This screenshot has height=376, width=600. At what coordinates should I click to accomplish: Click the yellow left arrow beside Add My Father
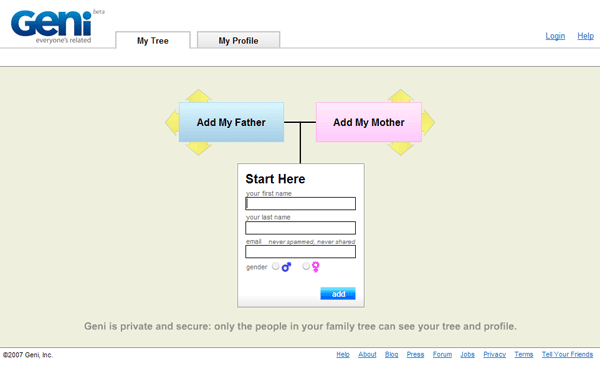[x=172, y=122]
